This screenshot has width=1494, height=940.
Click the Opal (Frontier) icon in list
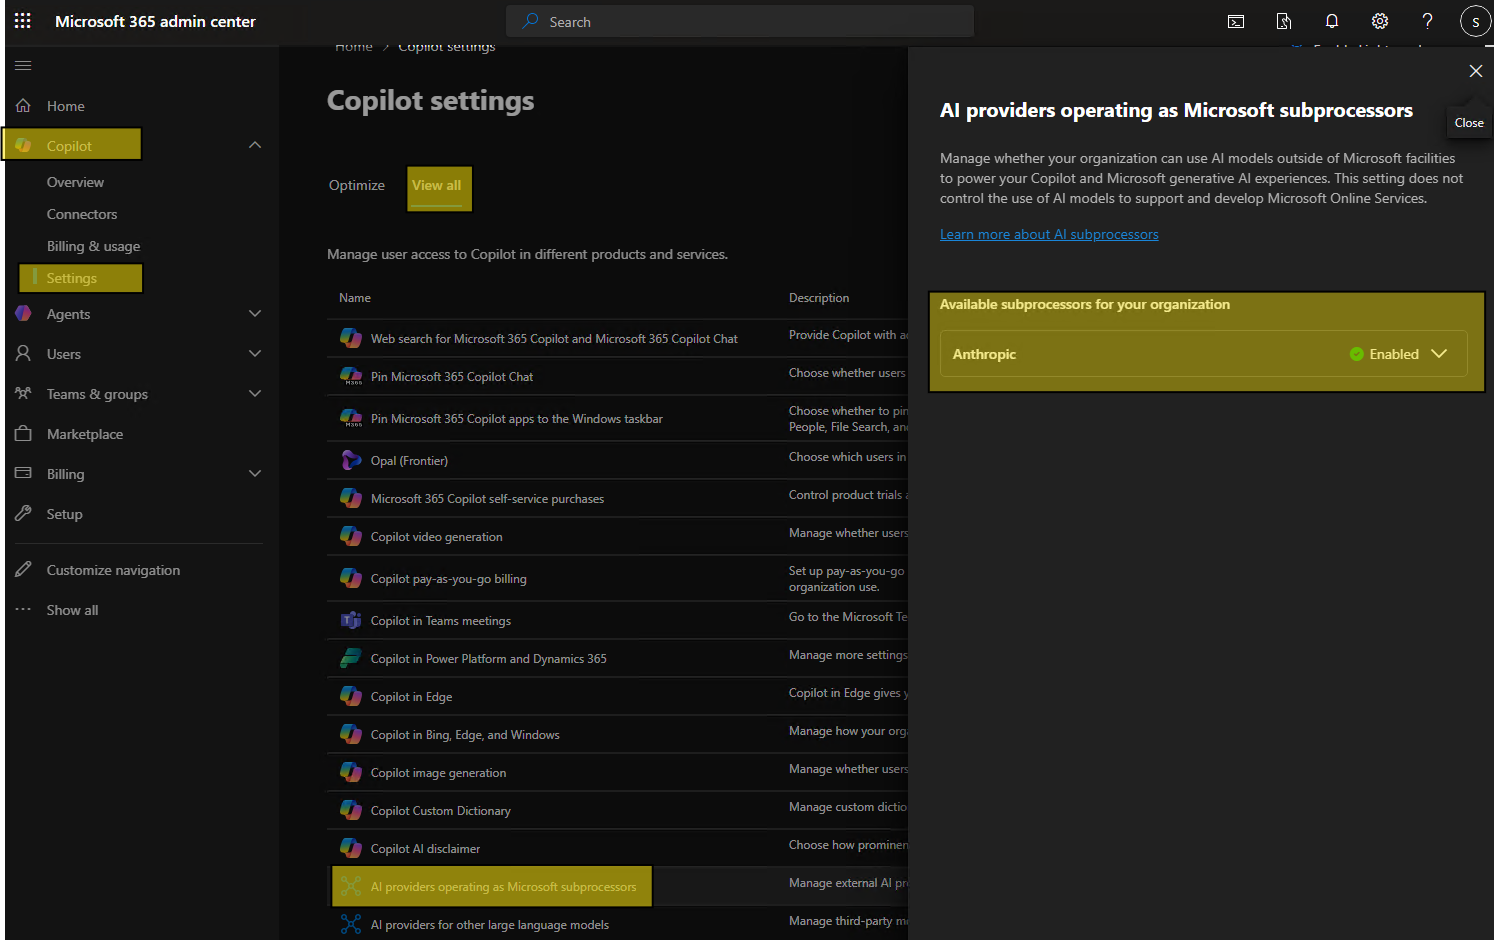351,460
